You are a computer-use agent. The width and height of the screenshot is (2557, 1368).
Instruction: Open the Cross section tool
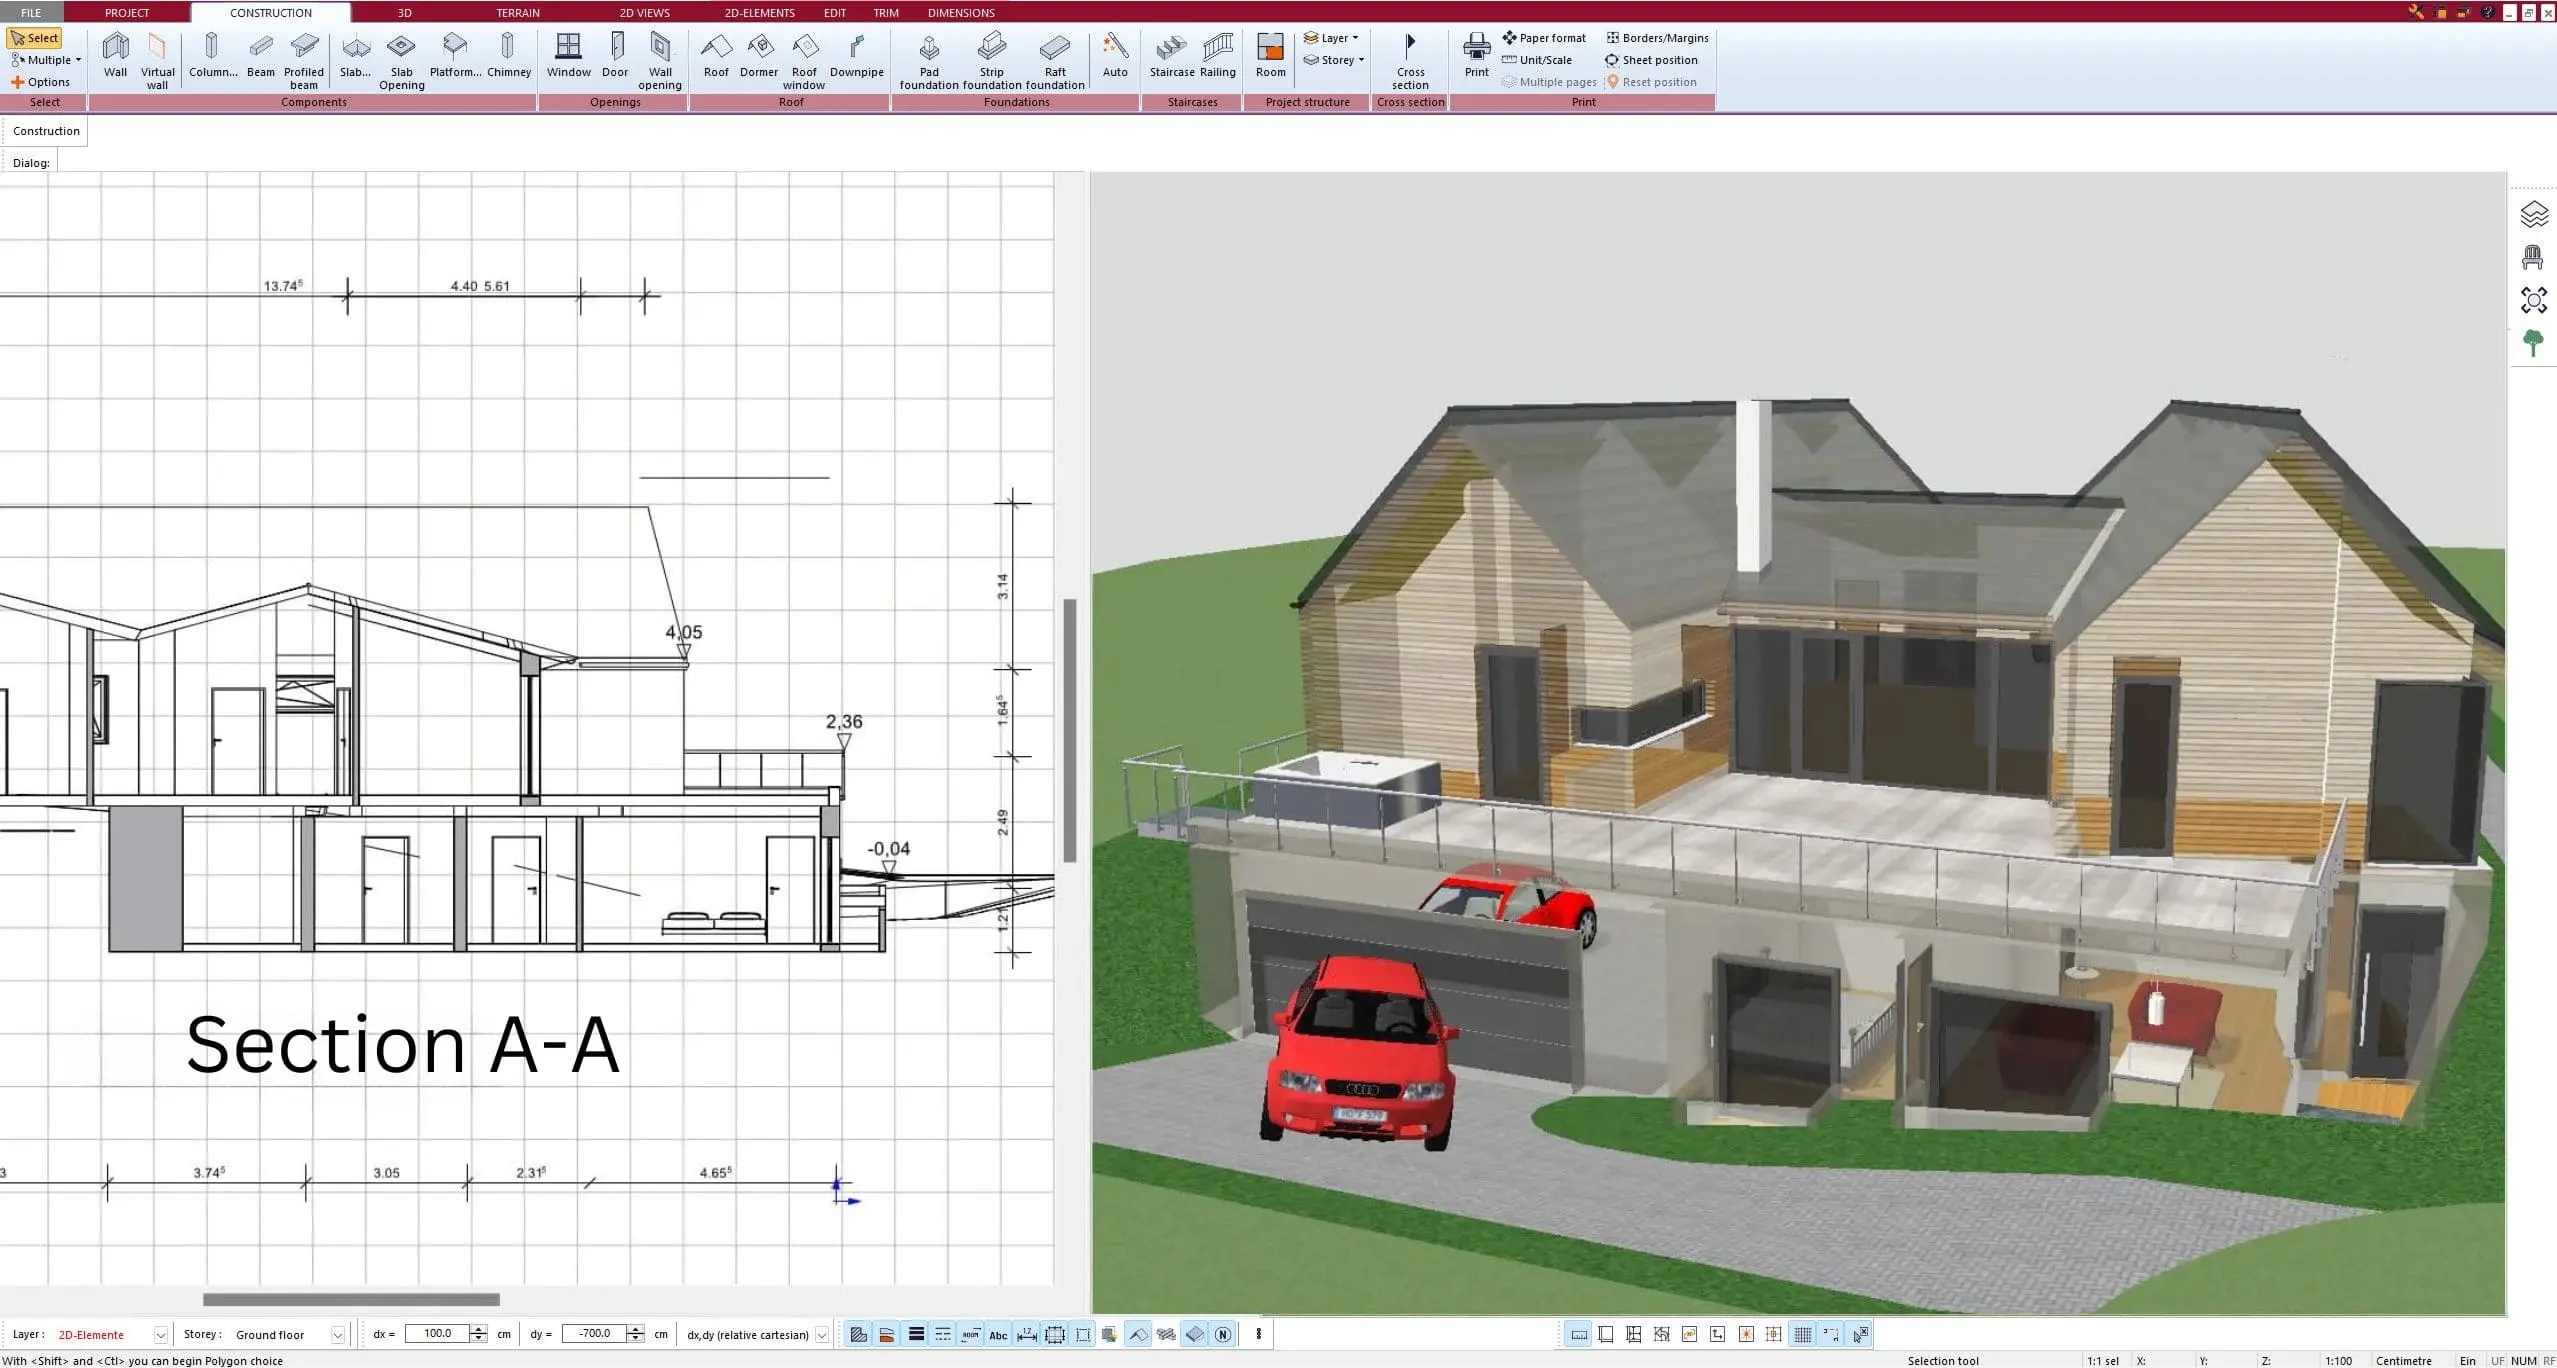pyautogui.click(x=1410, y=61)
